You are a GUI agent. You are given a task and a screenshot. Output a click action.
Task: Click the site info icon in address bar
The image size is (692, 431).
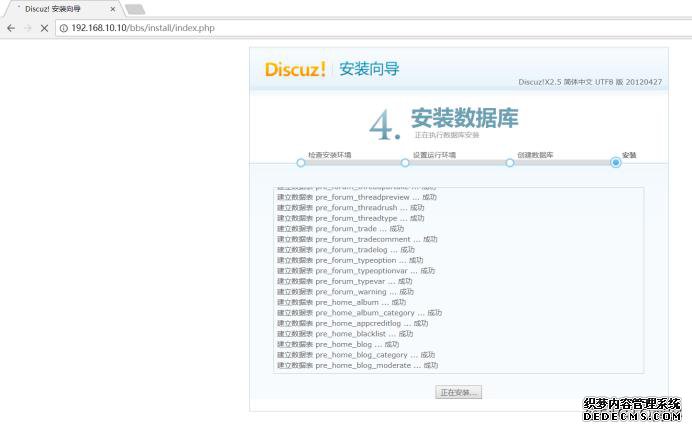coord(64,28)
